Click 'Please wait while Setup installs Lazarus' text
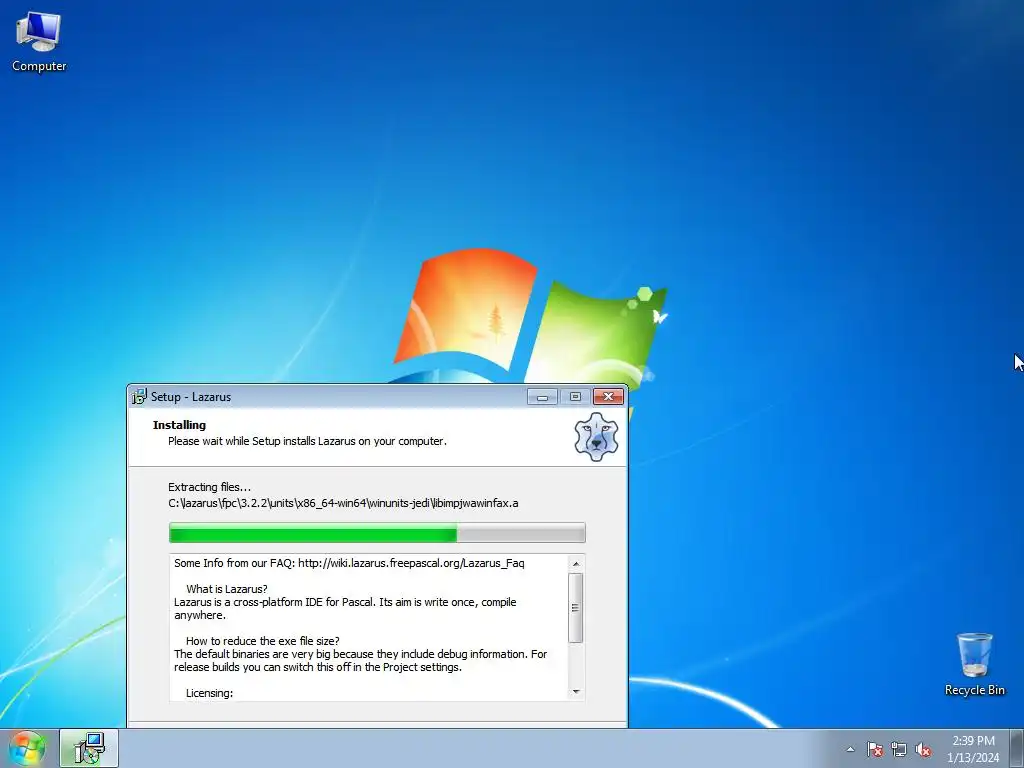This screenshot has width=1024, height=768. 307,441
